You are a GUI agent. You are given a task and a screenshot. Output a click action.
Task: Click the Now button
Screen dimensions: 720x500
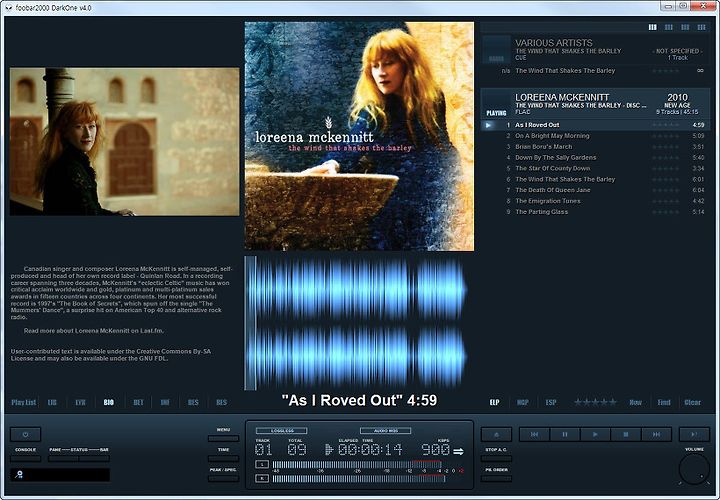pos(636,402)
